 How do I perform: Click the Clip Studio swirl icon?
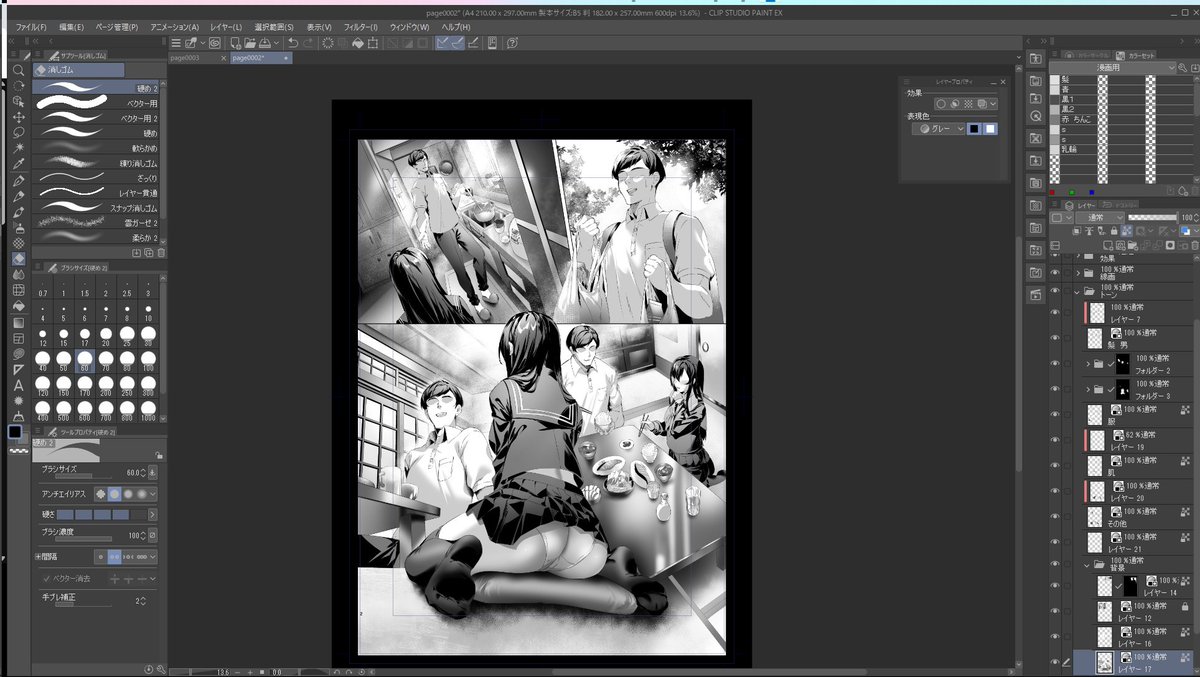point(214,43)
